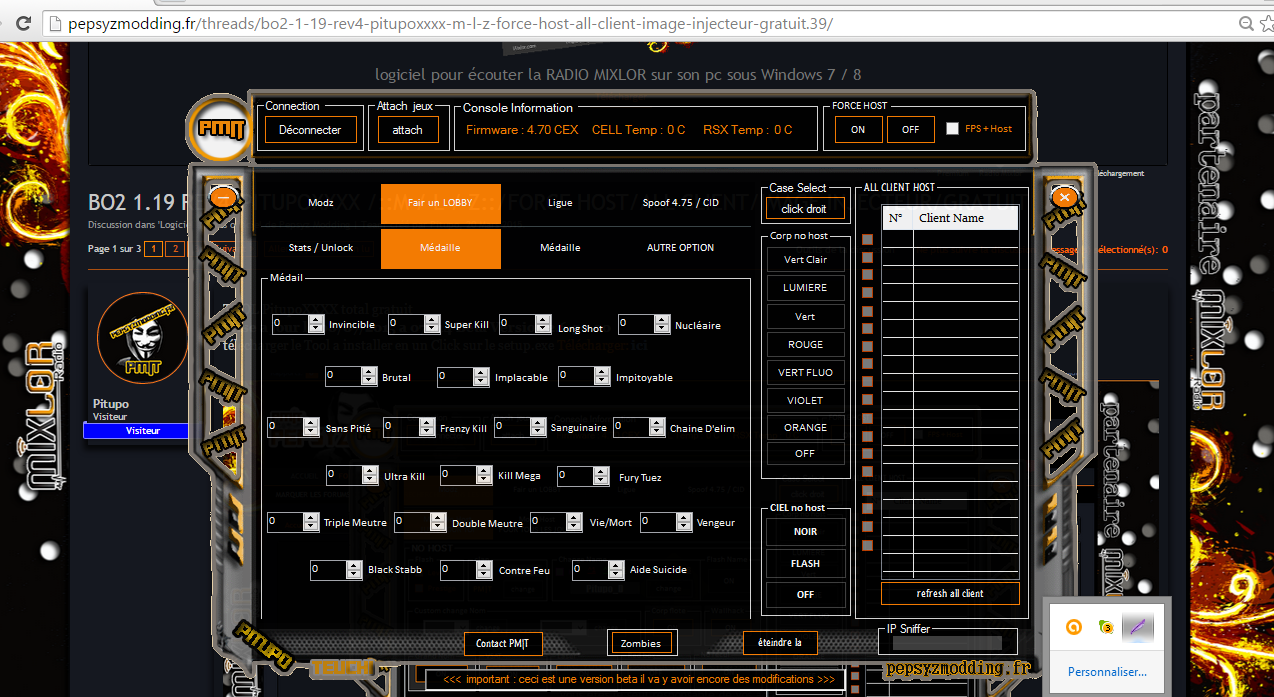The width and height of the screenshot is (1274, 697).
Task: Close the tool with the orange X button
Action: click(x=1064, y=197)
